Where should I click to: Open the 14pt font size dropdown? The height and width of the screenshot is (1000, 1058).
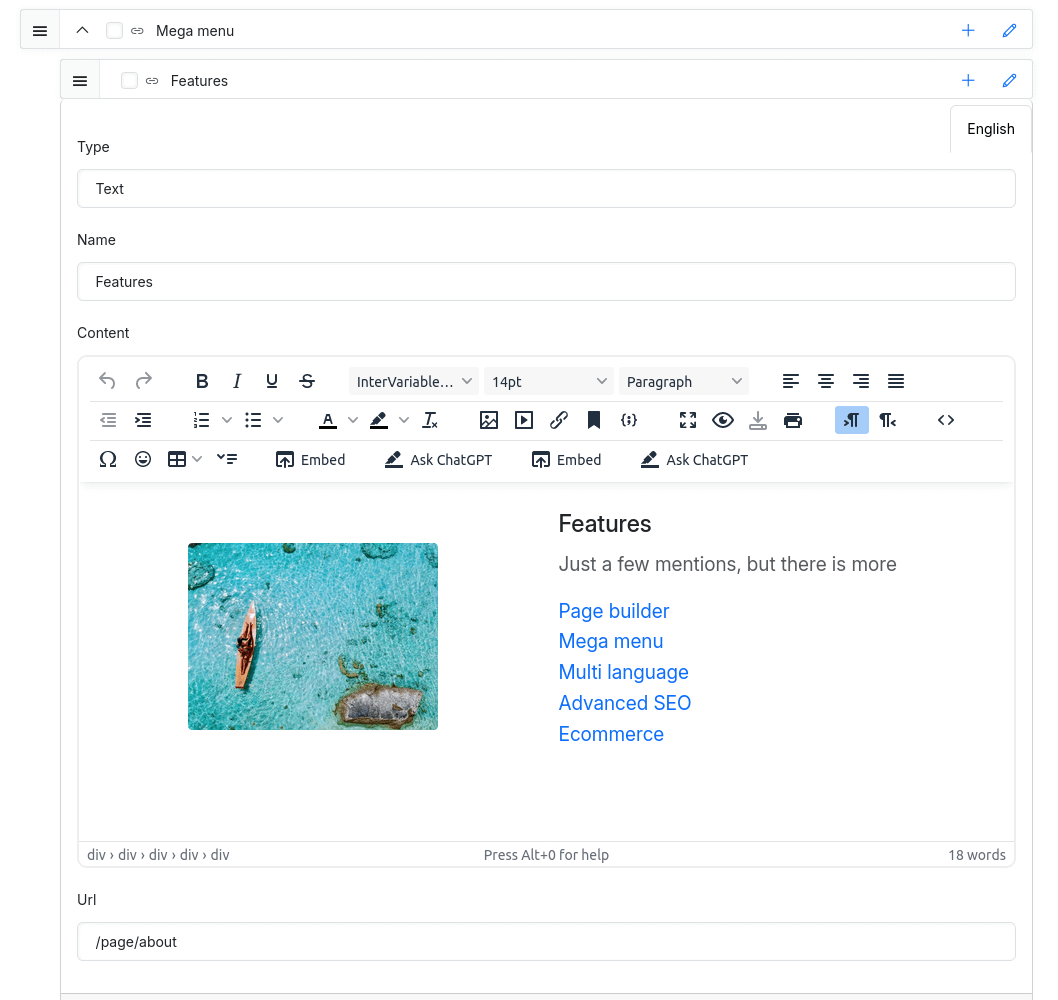pos(549,381)
